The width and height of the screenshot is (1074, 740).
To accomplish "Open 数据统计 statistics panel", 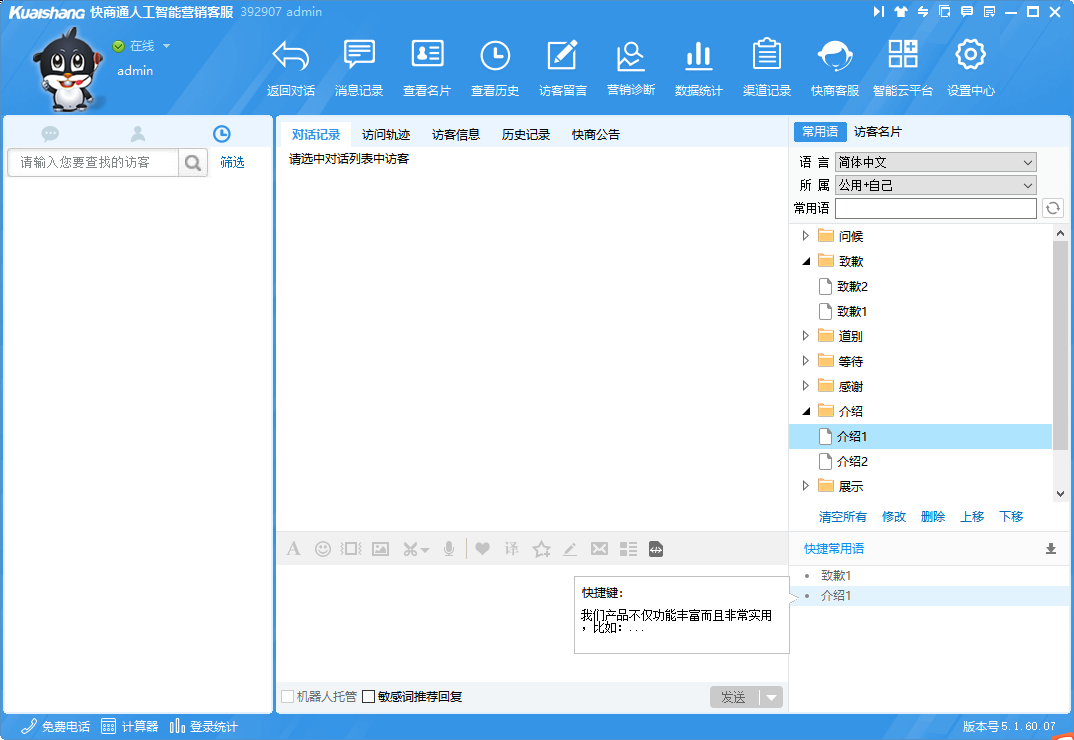I will pyautogui.click(x=698, y=65).
